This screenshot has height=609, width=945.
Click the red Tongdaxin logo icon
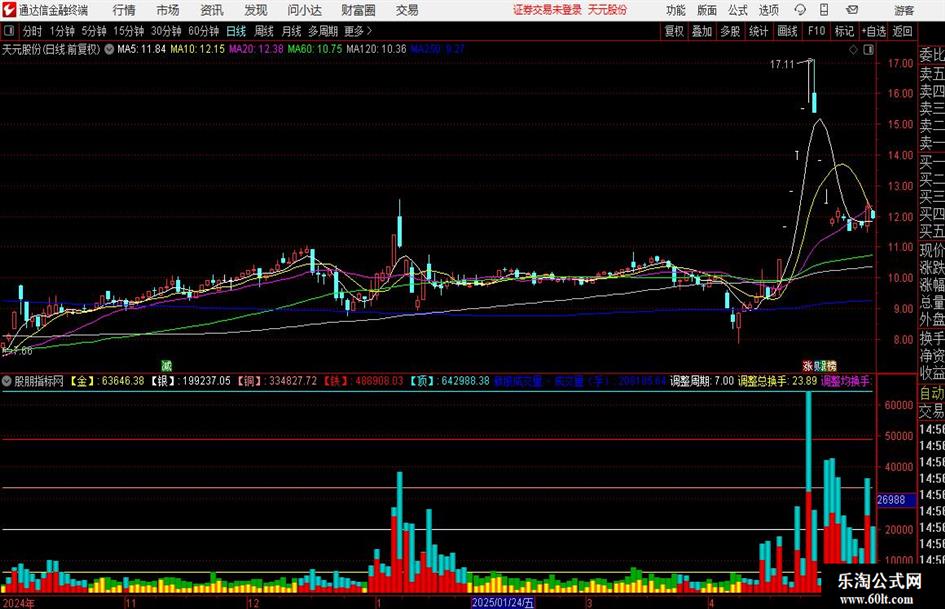point(8,10)
